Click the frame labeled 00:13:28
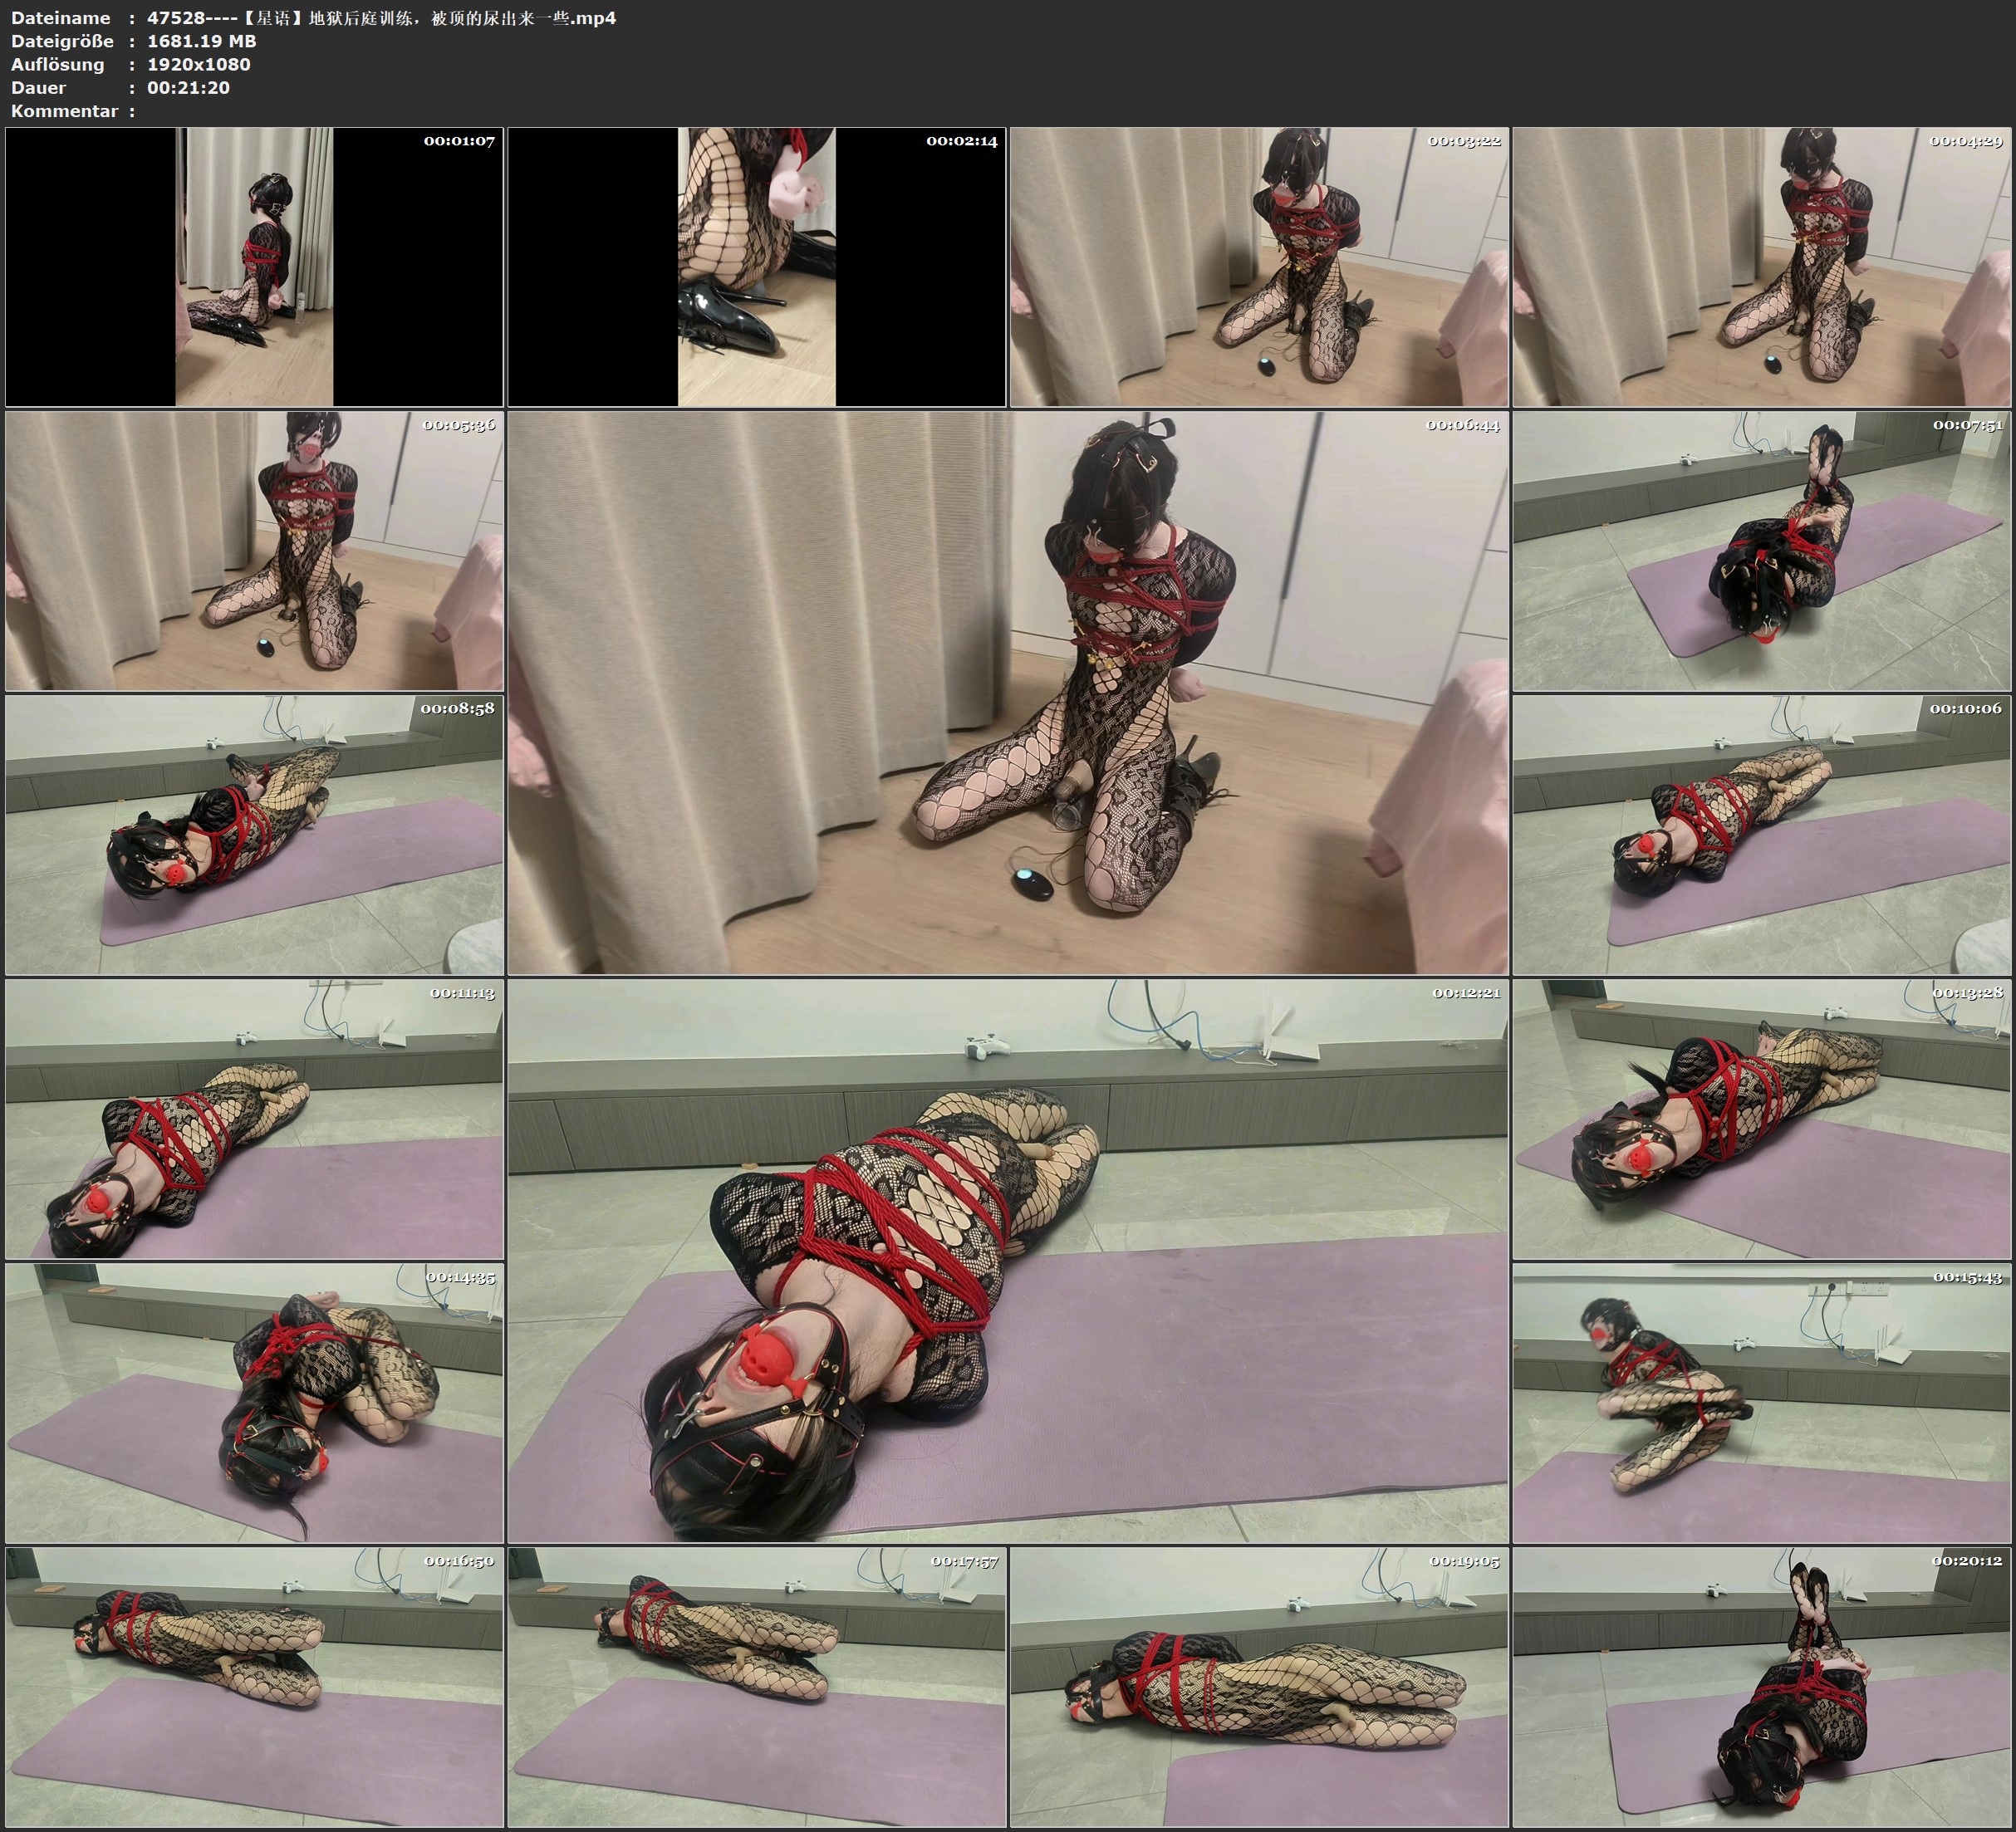2016x1832 pixels. coord(1762,1118)
